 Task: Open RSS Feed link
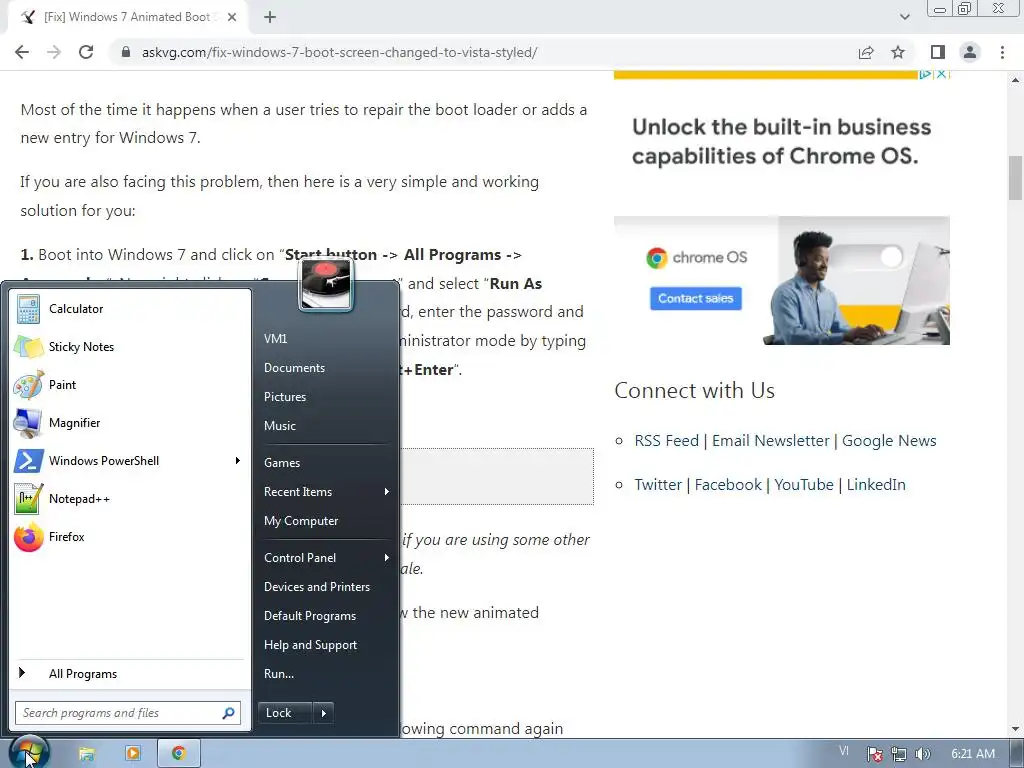pos(666,441)
